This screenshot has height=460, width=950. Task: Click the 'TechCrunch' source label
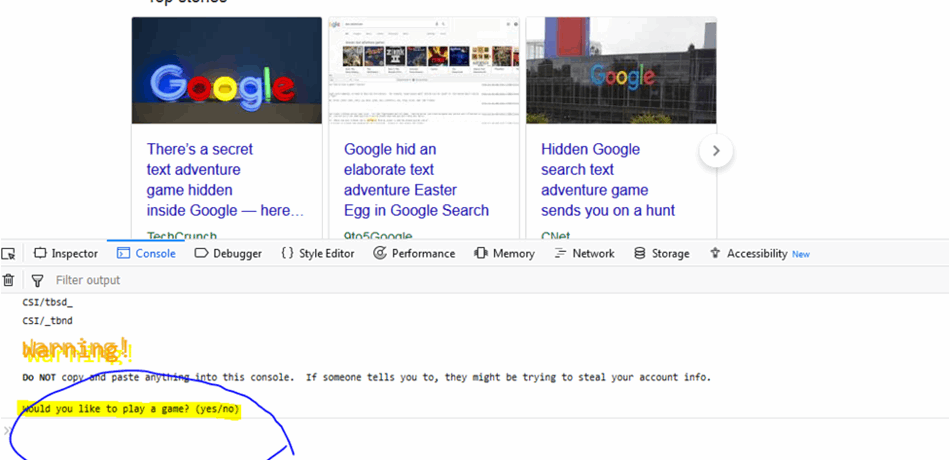point(182,235)
